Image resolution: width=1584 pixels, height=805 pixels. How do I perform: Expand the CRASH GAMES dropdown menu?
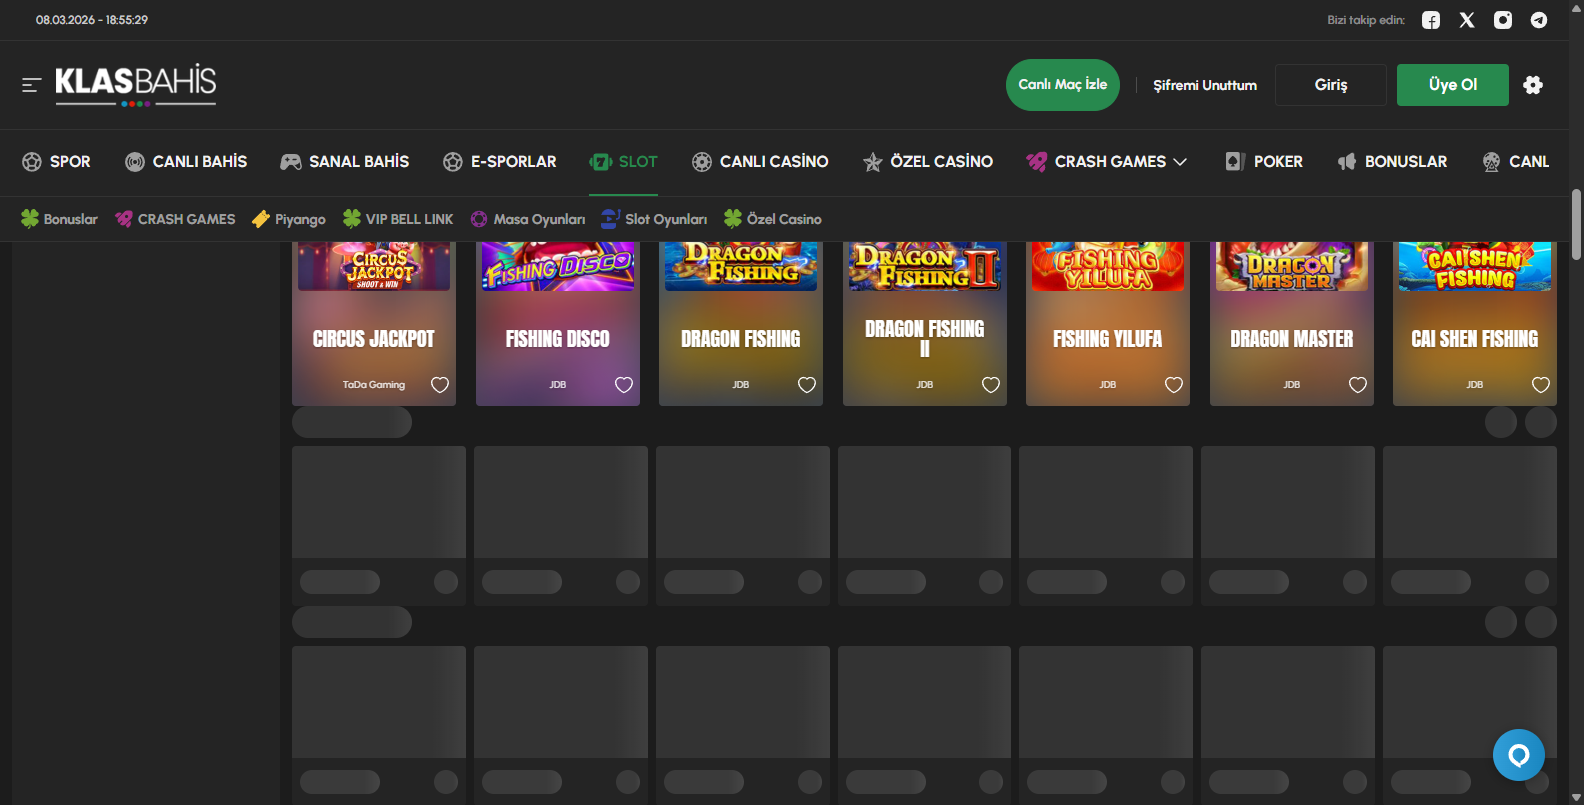coord(1107,162)
